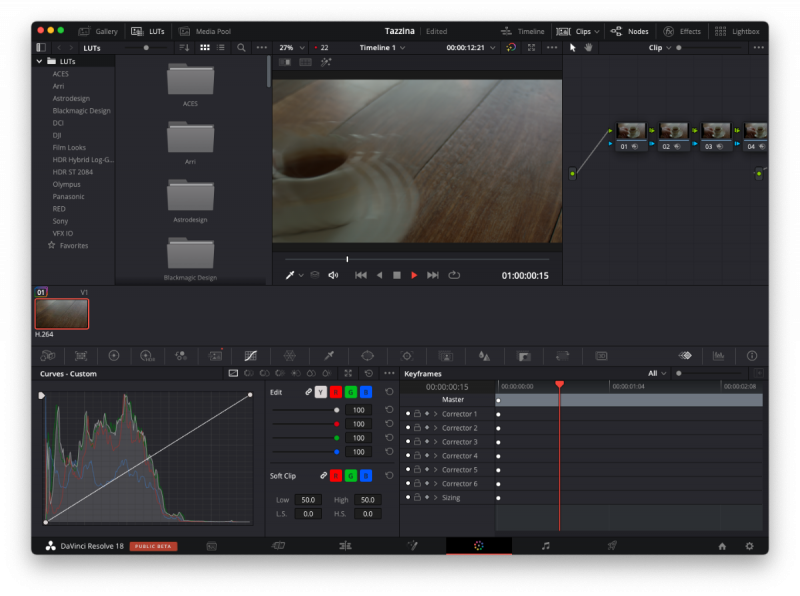Reset the red curve intensity
Image resolution: width=800 pixels, height=596 pixels.
click(388, 424)
